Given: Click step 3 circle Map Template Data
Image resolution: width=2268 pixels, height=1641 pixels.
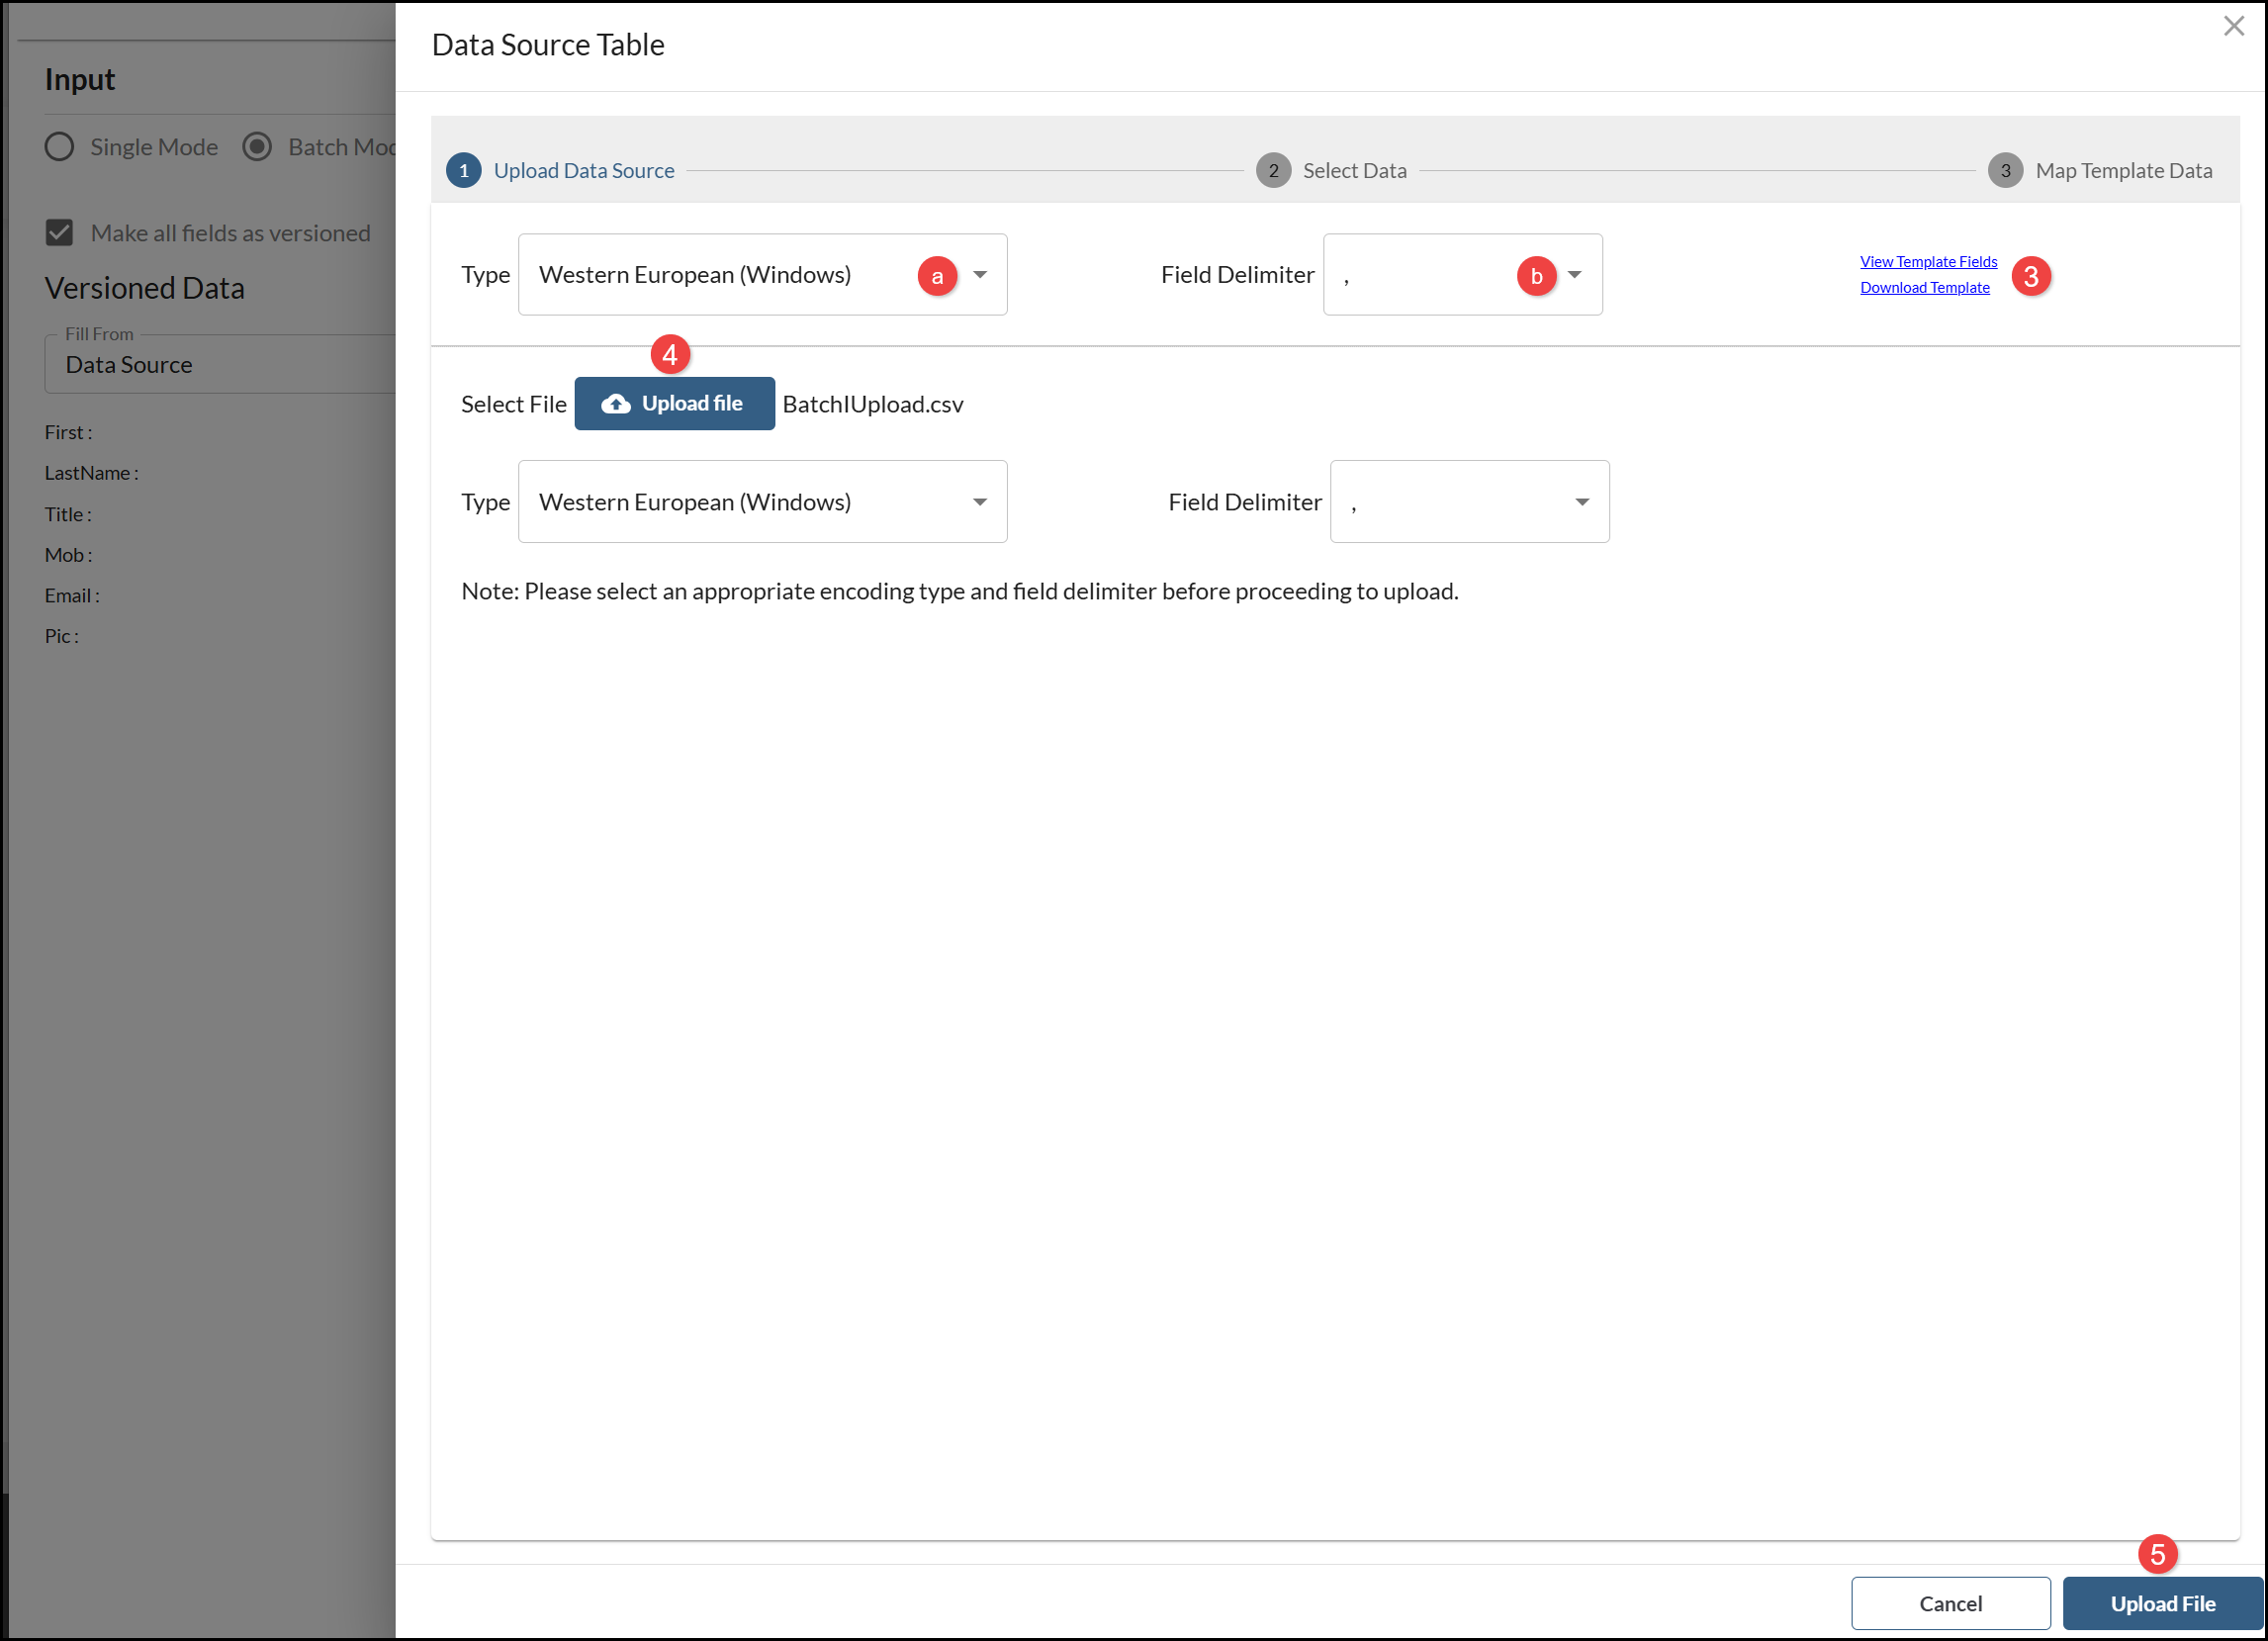Looking at the screenshot, I should 2004,171.
